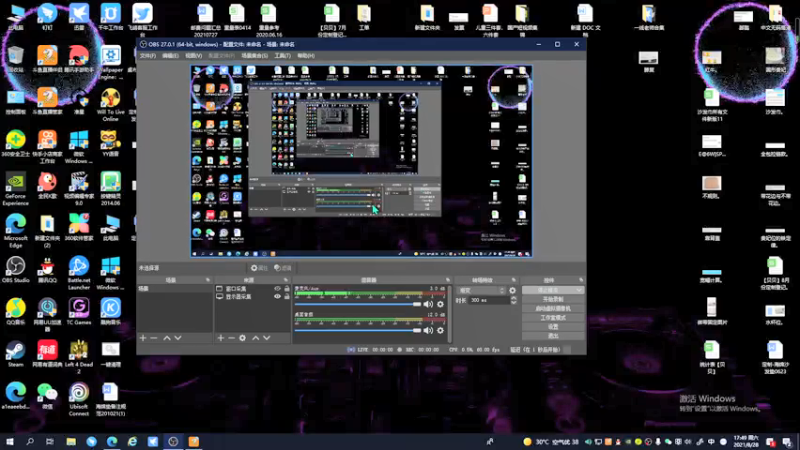This screenshot has width=800, height=450.
Task: Open Left 4 Dead 2 desktop shortcut
Action: [79, 357]
